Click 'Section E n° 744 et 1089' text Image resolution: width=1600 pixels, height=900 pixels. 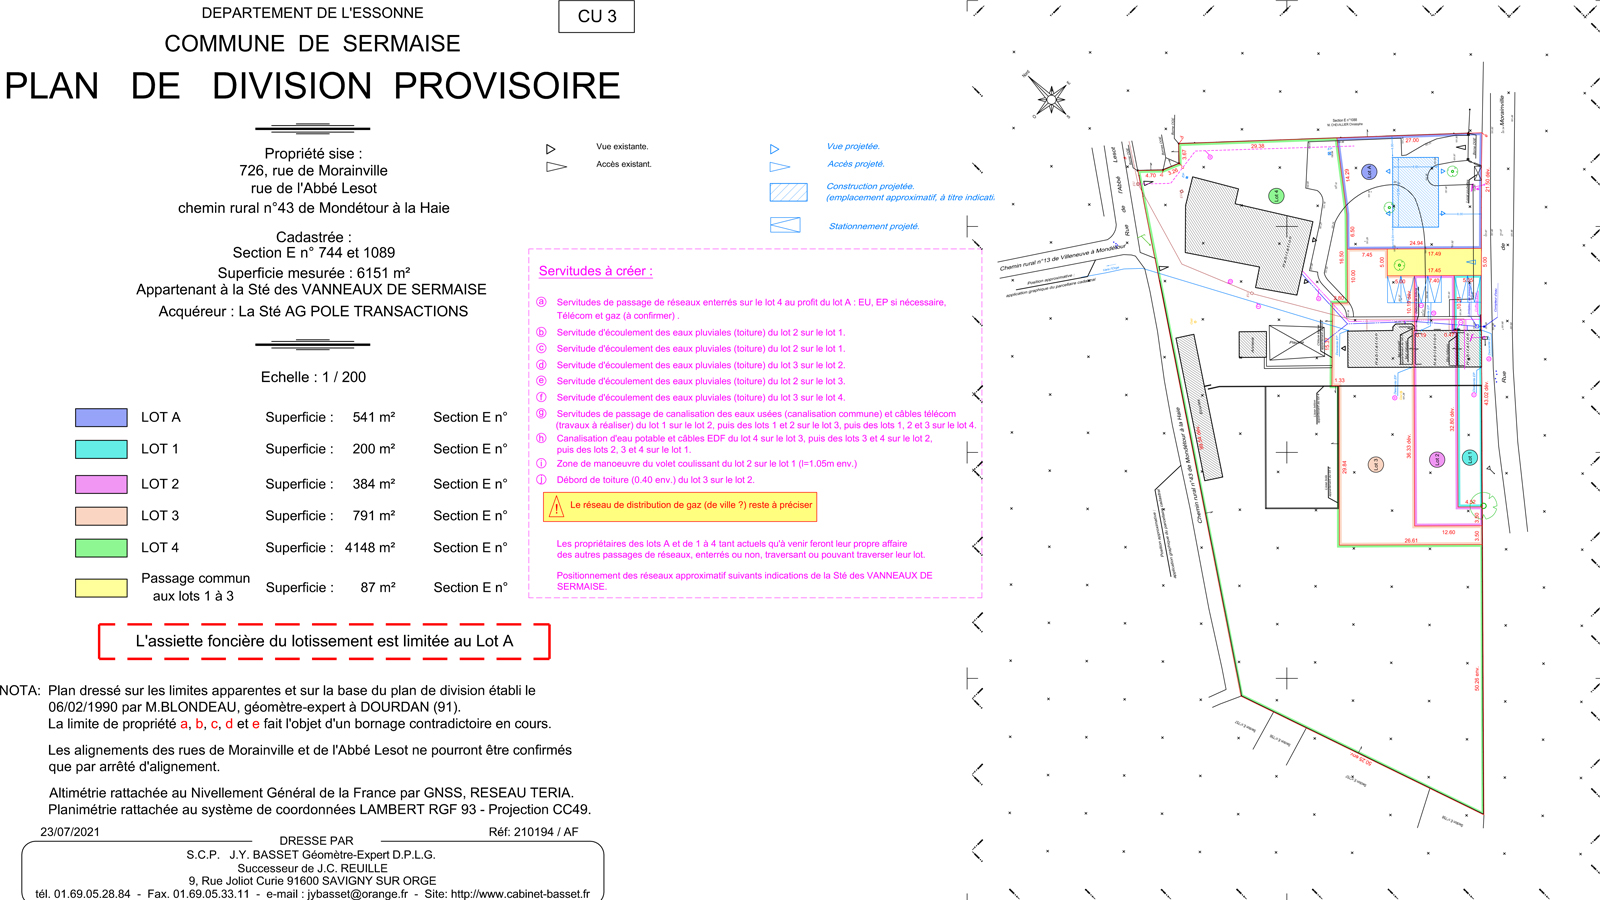[x=313, y=253]
